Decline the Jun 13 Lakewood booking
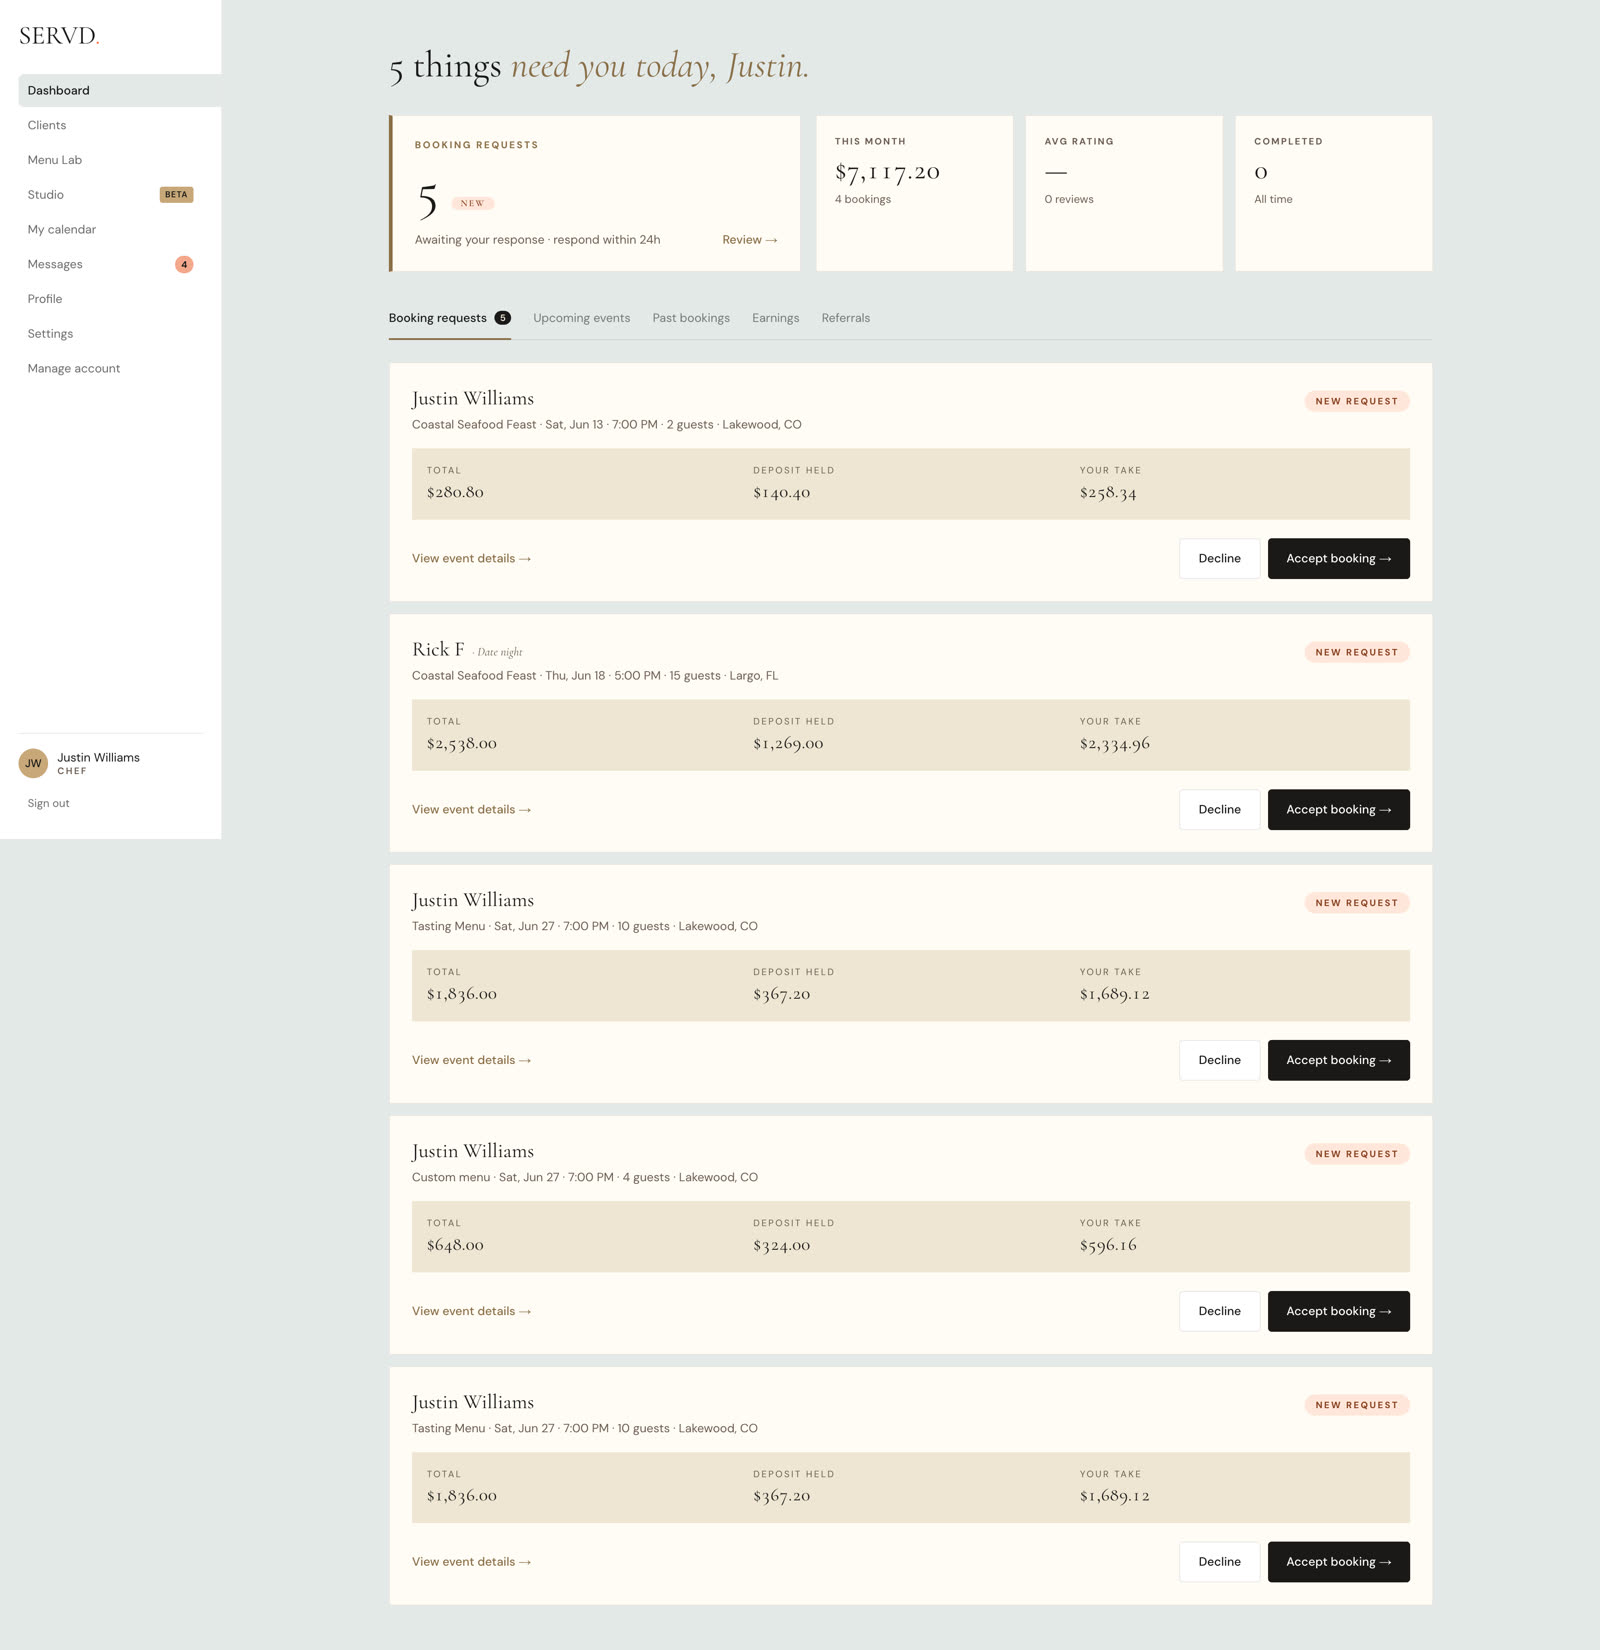1600x1650 pixels. [x=1220, y=559]
